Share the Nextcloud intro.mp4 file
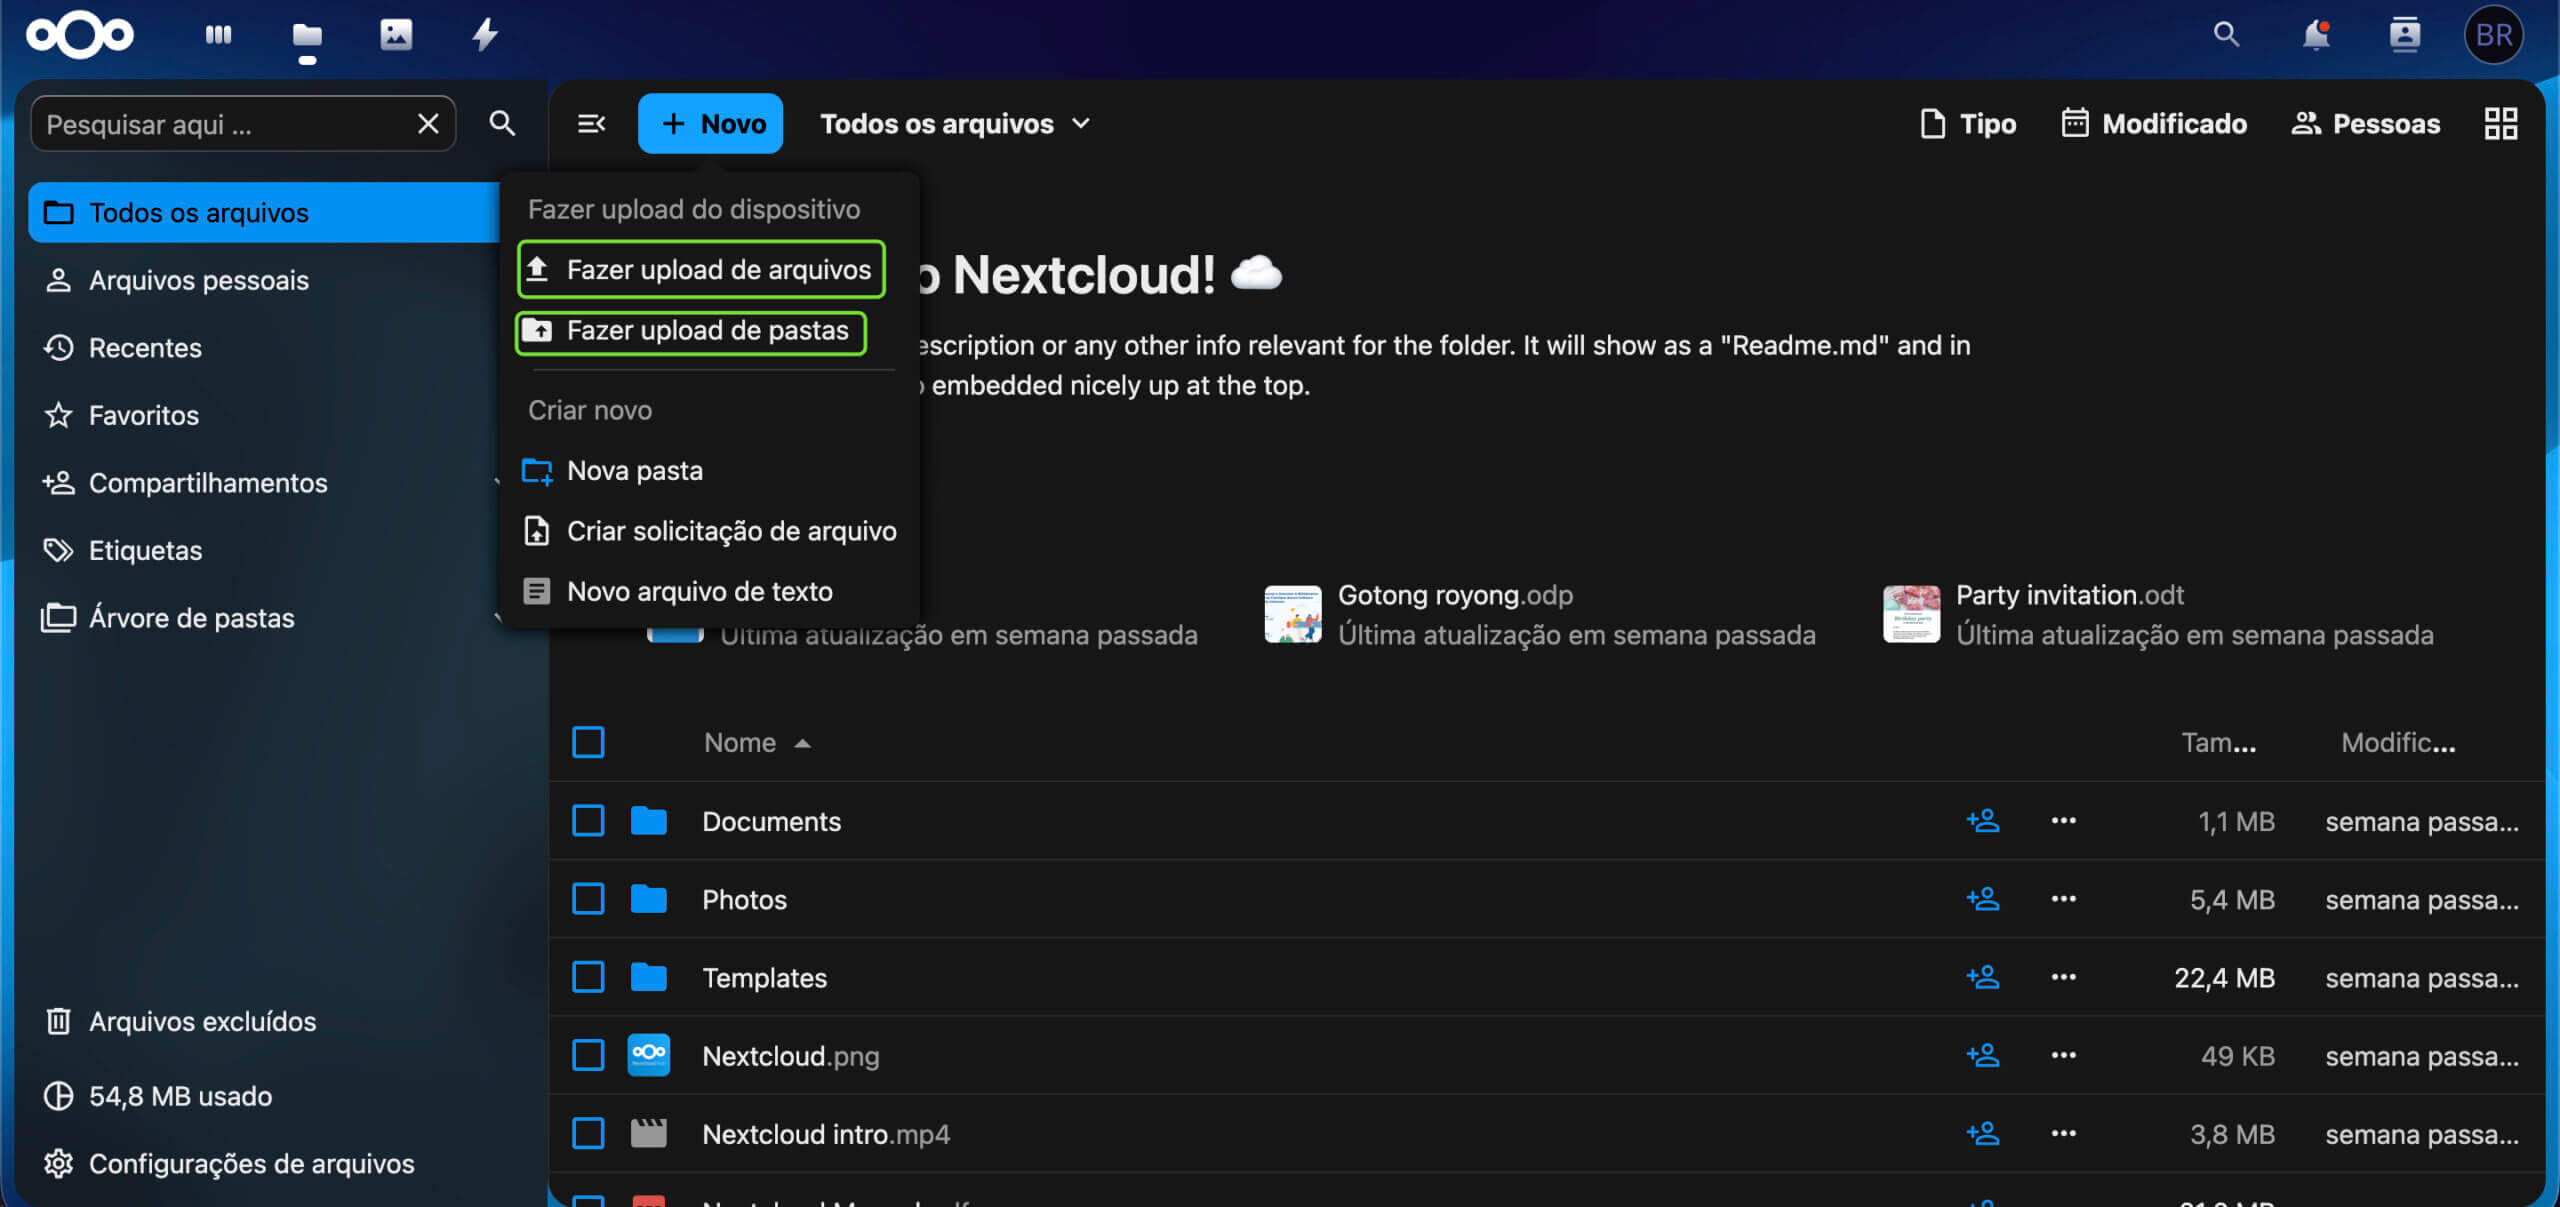This screenshot has height=1207, width=2560. (1983, 1133)
